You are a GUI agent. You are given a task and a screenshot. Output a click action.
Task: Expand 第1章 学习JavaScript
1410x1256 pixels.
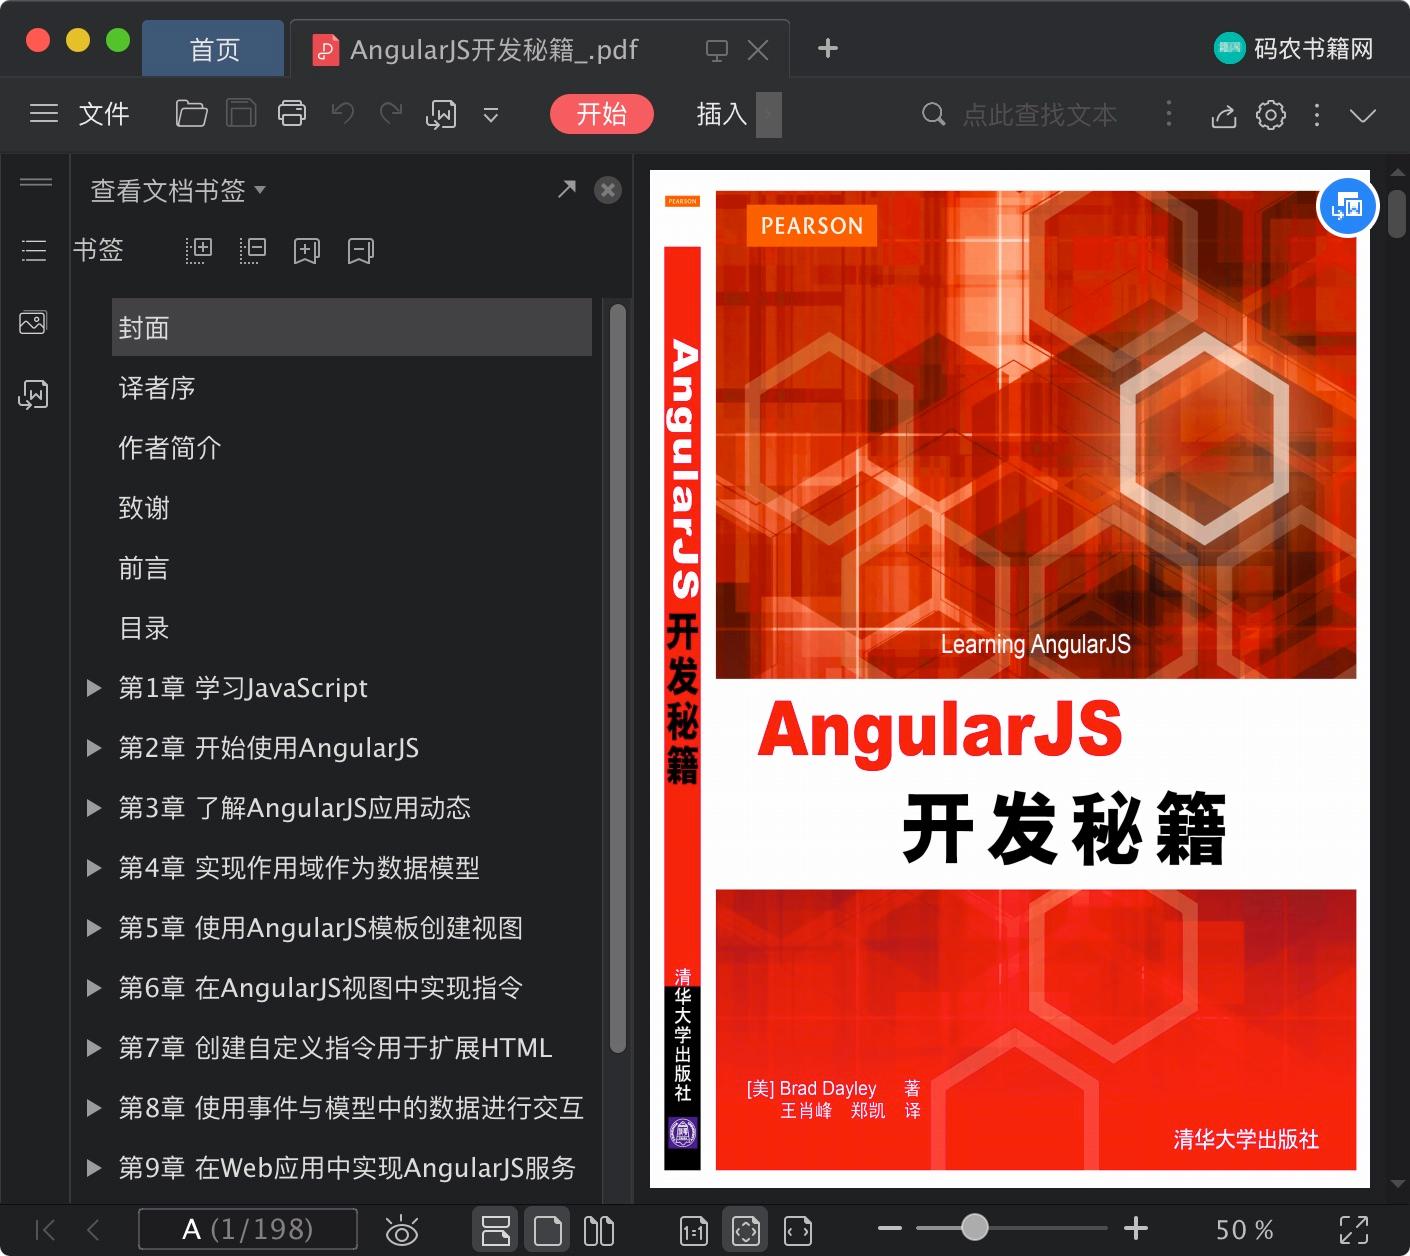(x=93, y=687)
